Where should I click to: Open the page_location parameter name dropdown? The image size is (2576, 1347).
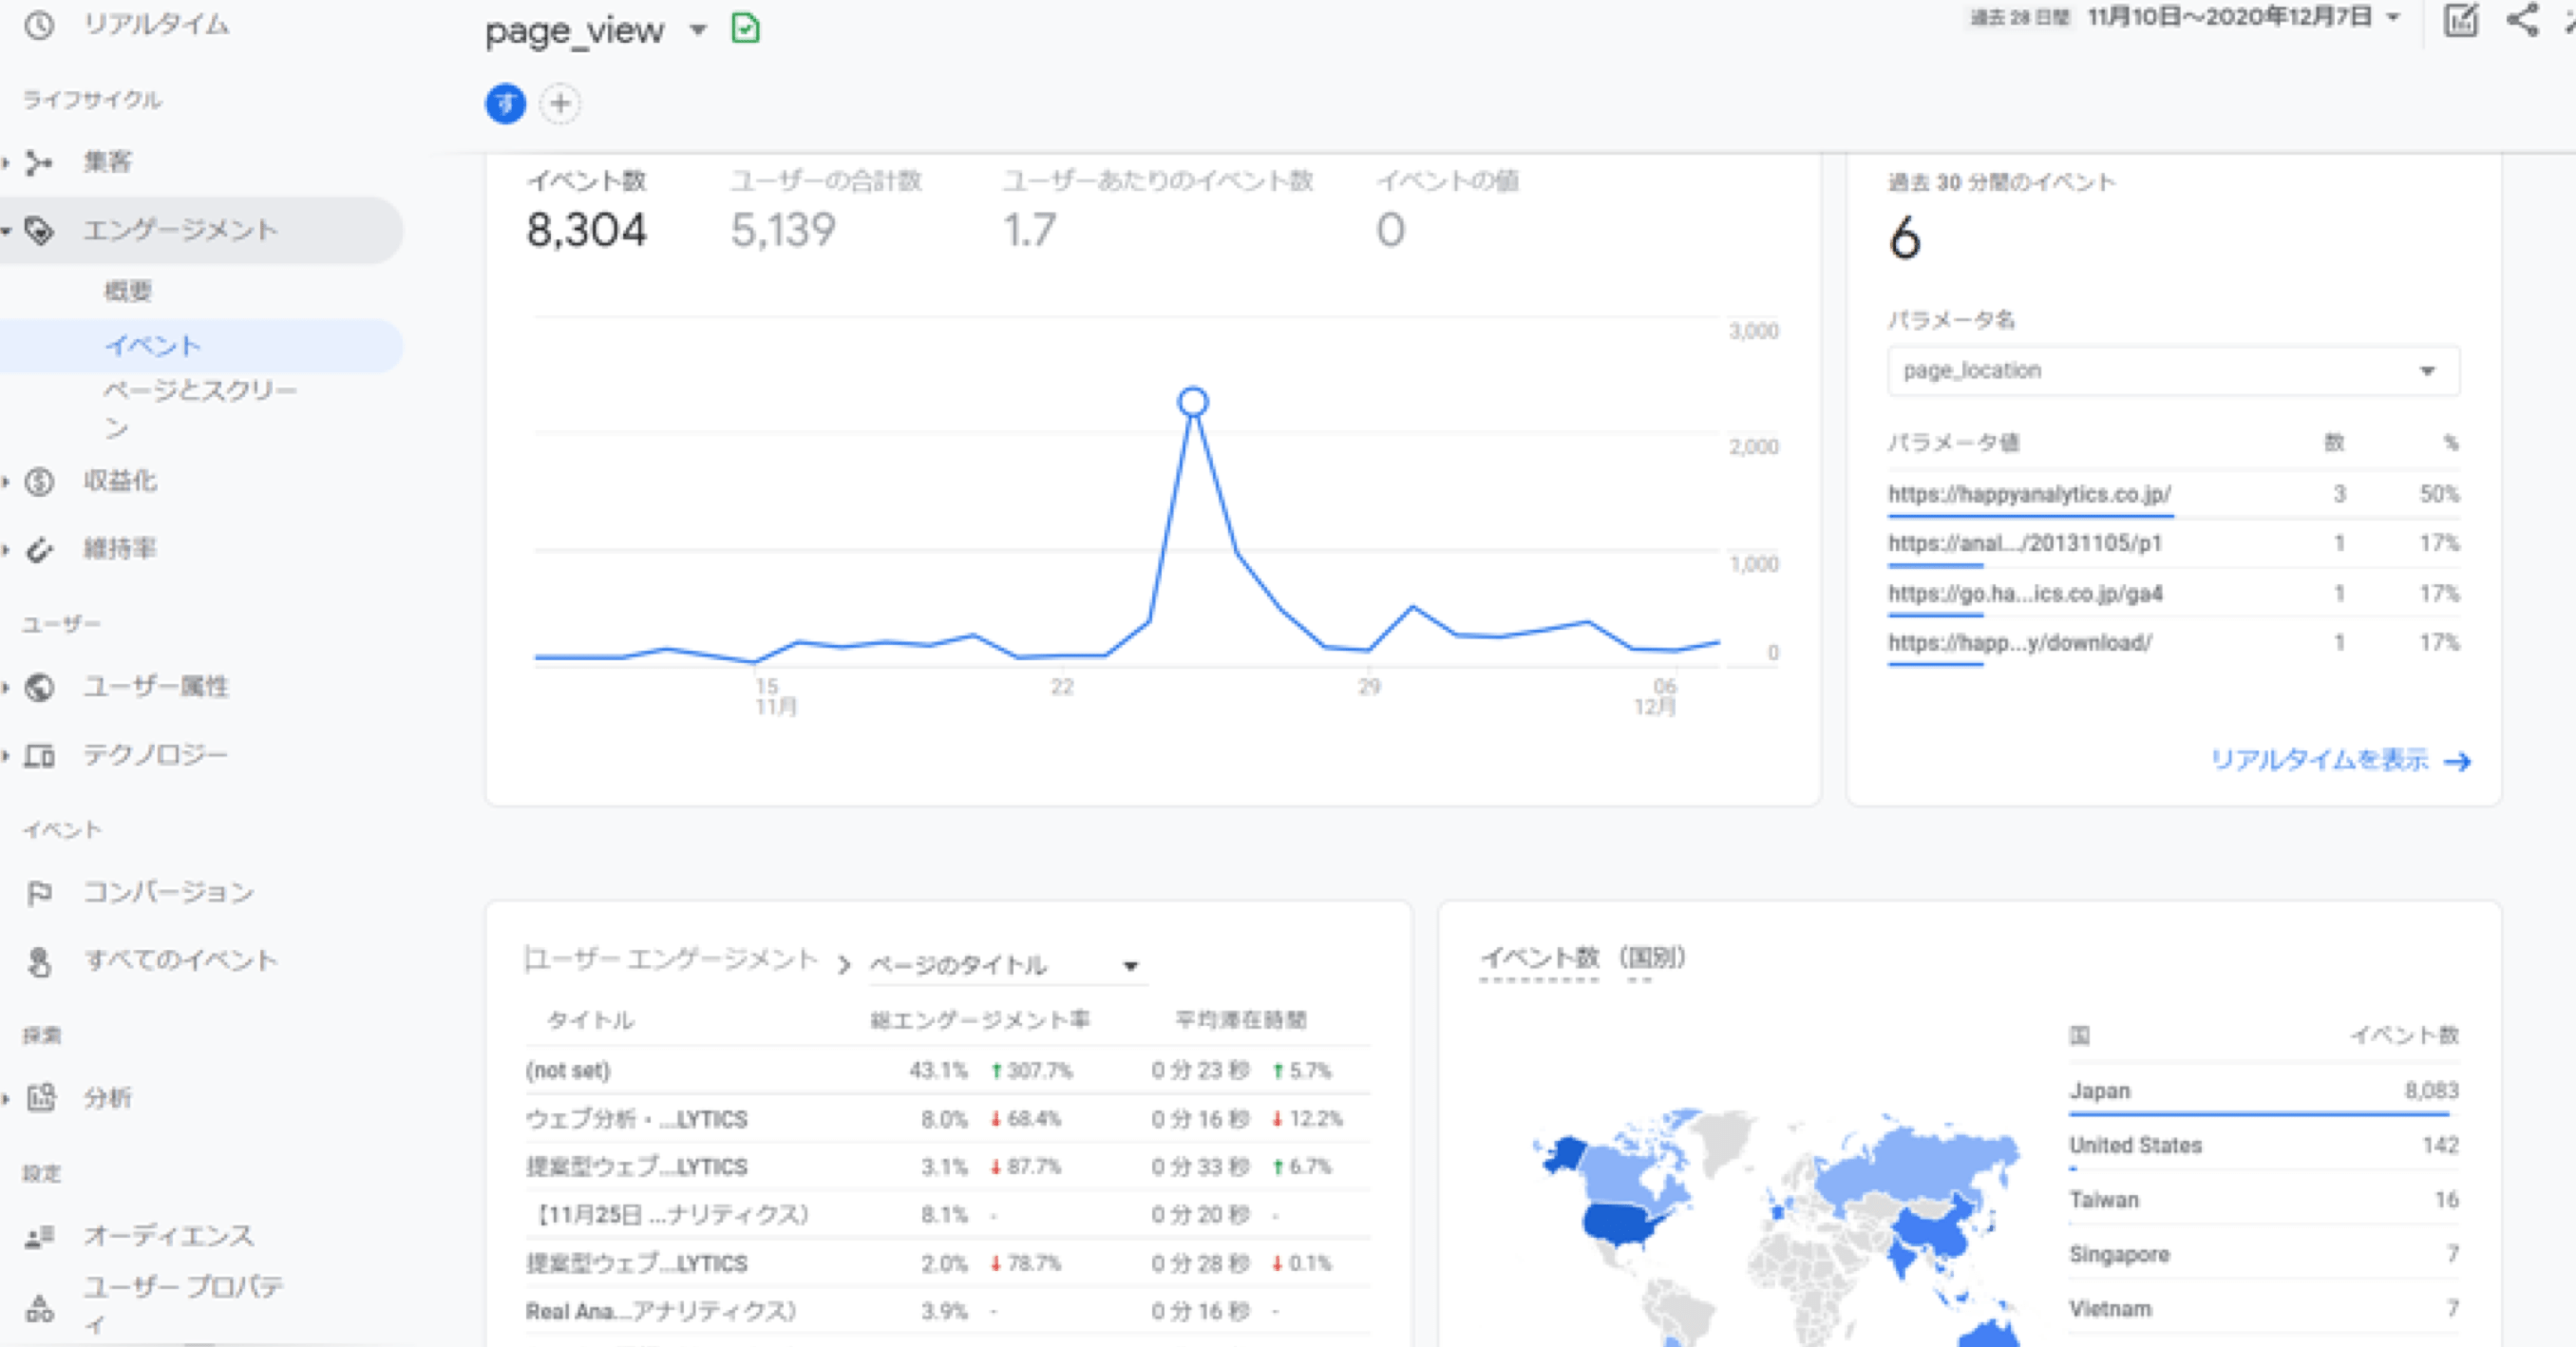[x=2173, y=371]
